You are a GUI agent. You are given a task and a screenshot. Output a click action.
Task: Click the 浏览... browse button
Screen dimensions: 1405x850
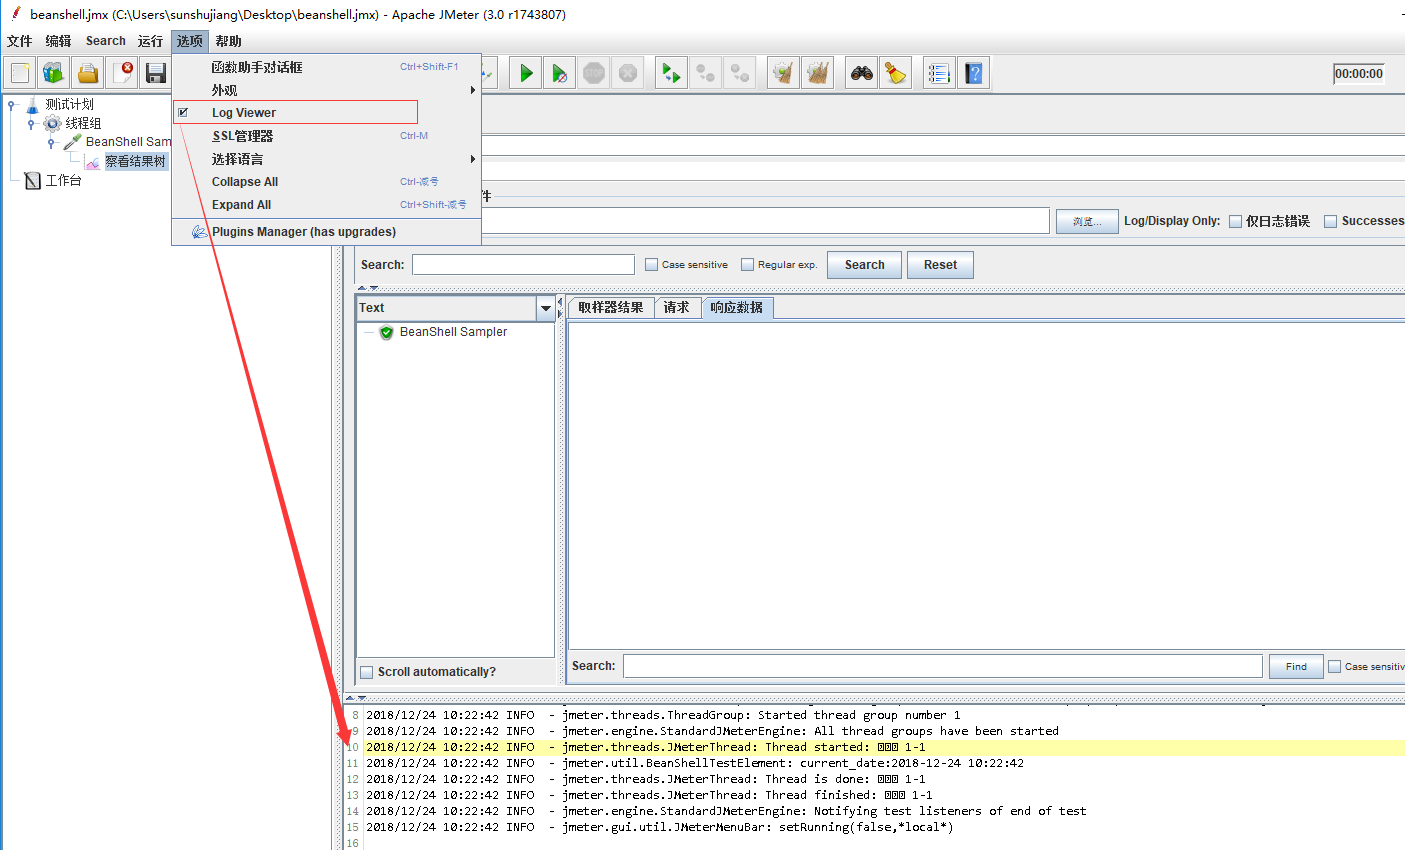(x=1087, y=221)
